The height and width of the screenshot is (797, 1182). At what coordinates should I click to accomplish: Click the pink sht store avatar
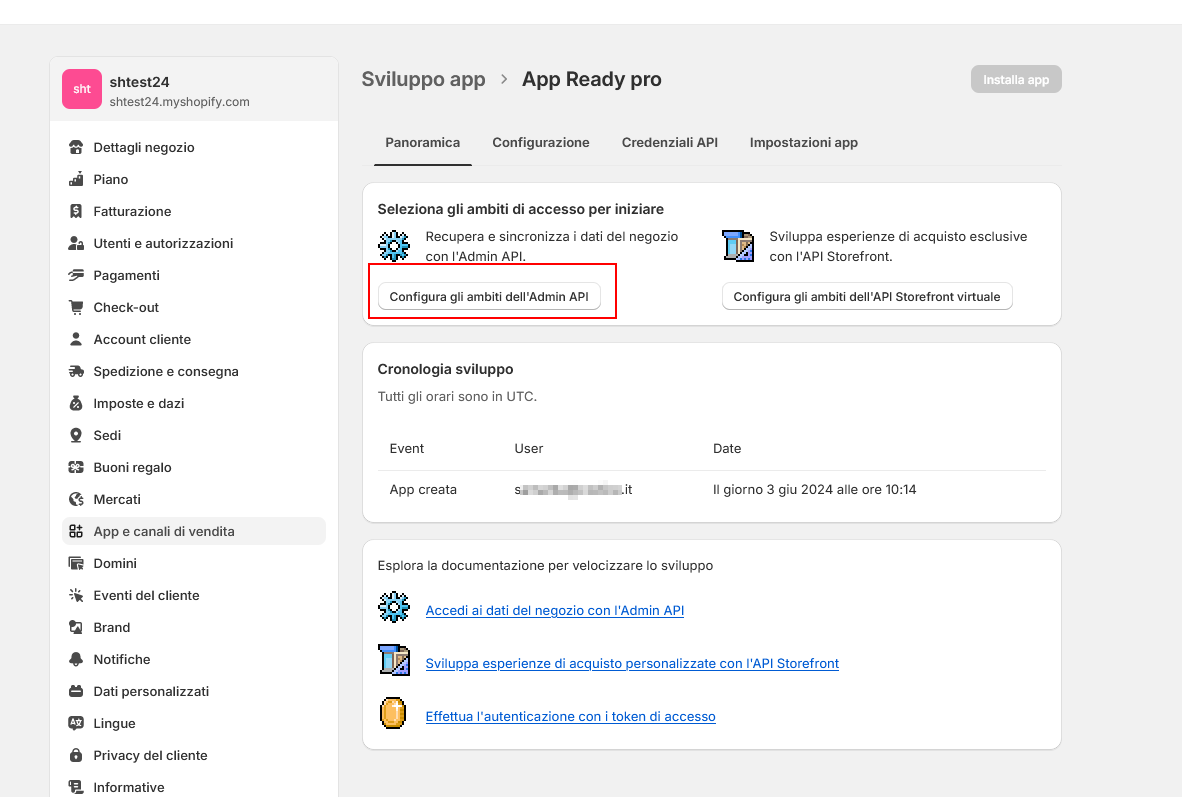tap(81, 89)
